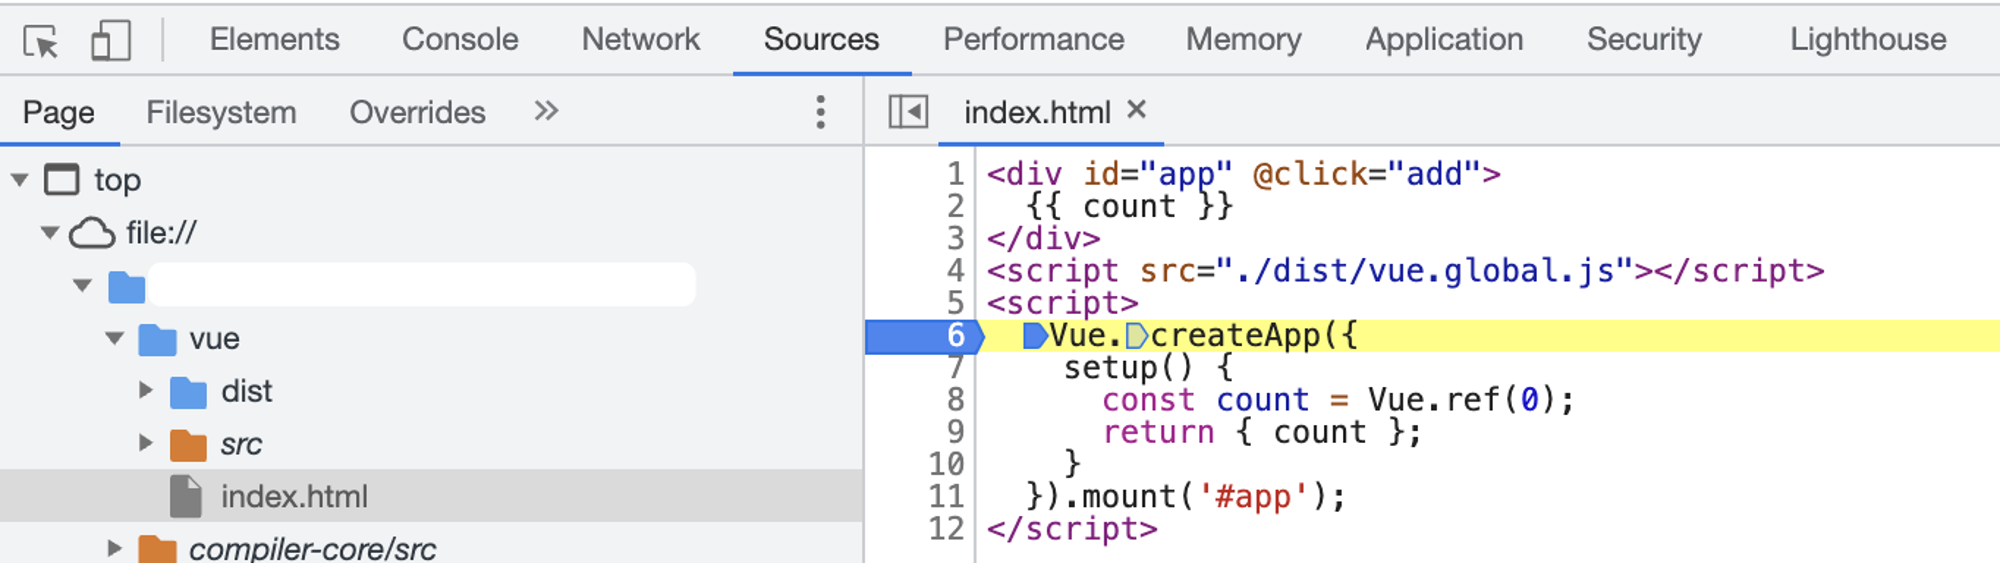
Task: Select the index.html editor tab
Action: pyautogui.click(x=1037, y=112)
